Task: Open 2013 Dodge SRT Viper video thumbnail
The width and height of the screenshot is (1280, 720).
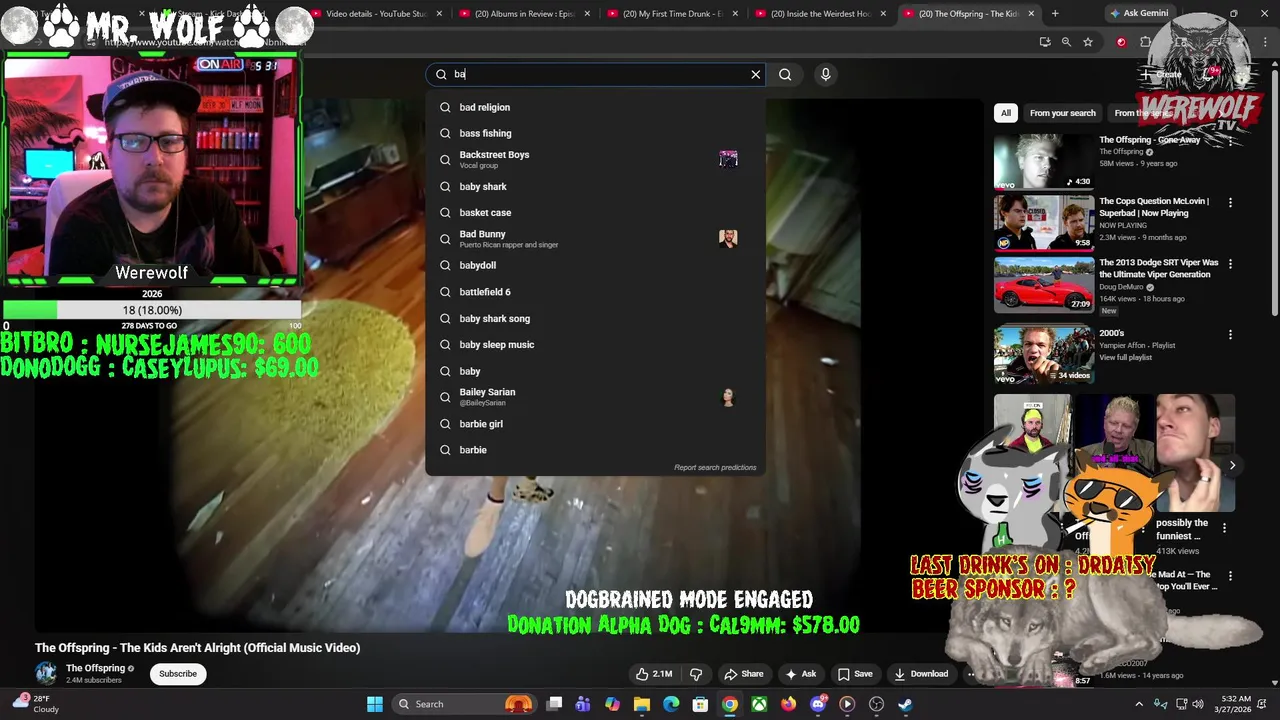Action: pyautogui.click(x=1044, y=284)
